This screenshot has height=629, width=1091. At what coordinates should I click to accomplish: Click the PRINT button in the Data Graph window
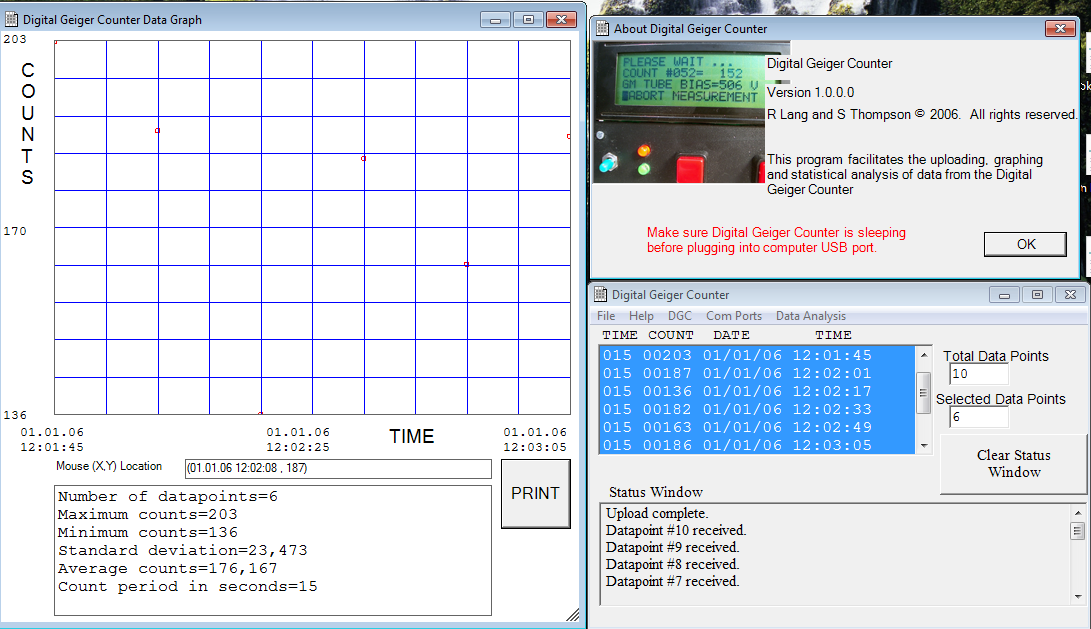(x=535, y=493)
